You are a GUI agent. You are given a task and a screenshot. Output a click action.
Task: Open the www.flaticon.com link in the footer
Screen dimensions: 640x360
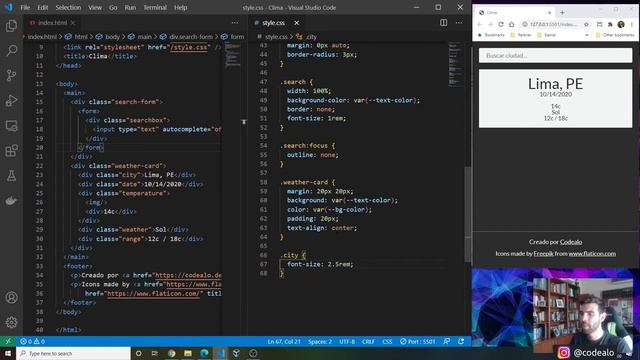592,253
